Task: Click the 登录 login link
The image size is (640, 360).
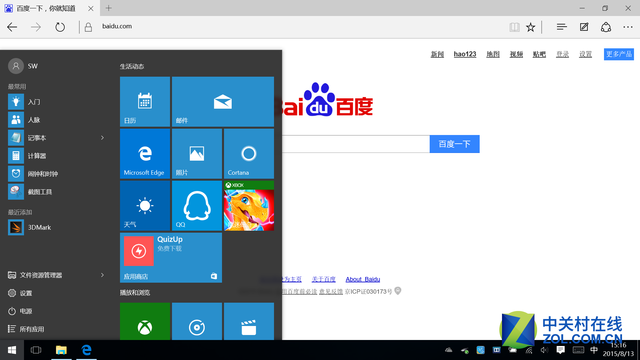Action: point(562,54)
